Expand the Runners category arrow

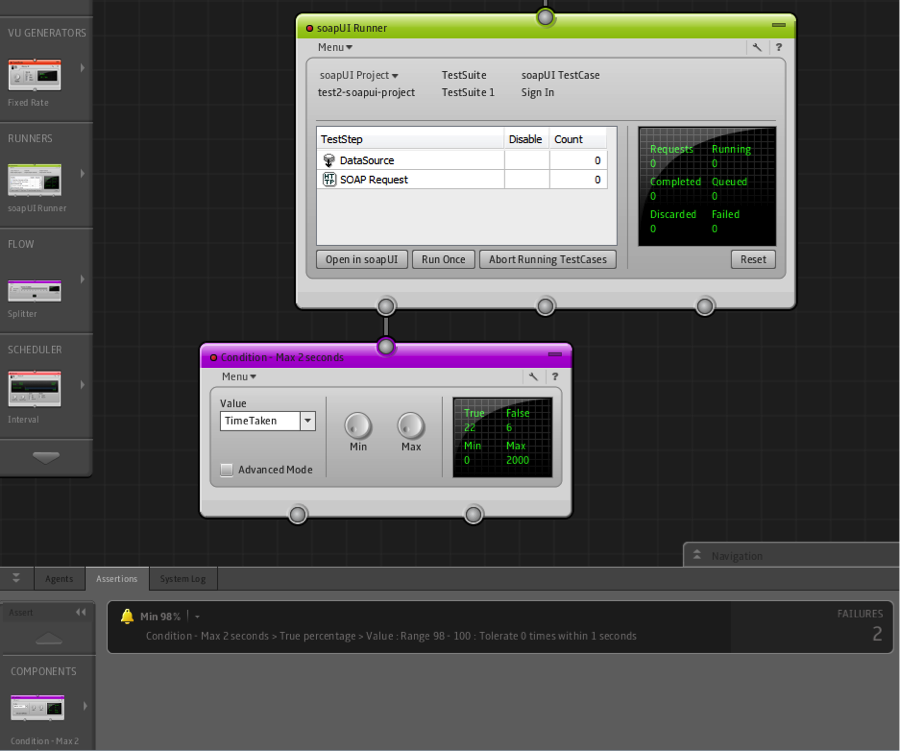[83, 173]
